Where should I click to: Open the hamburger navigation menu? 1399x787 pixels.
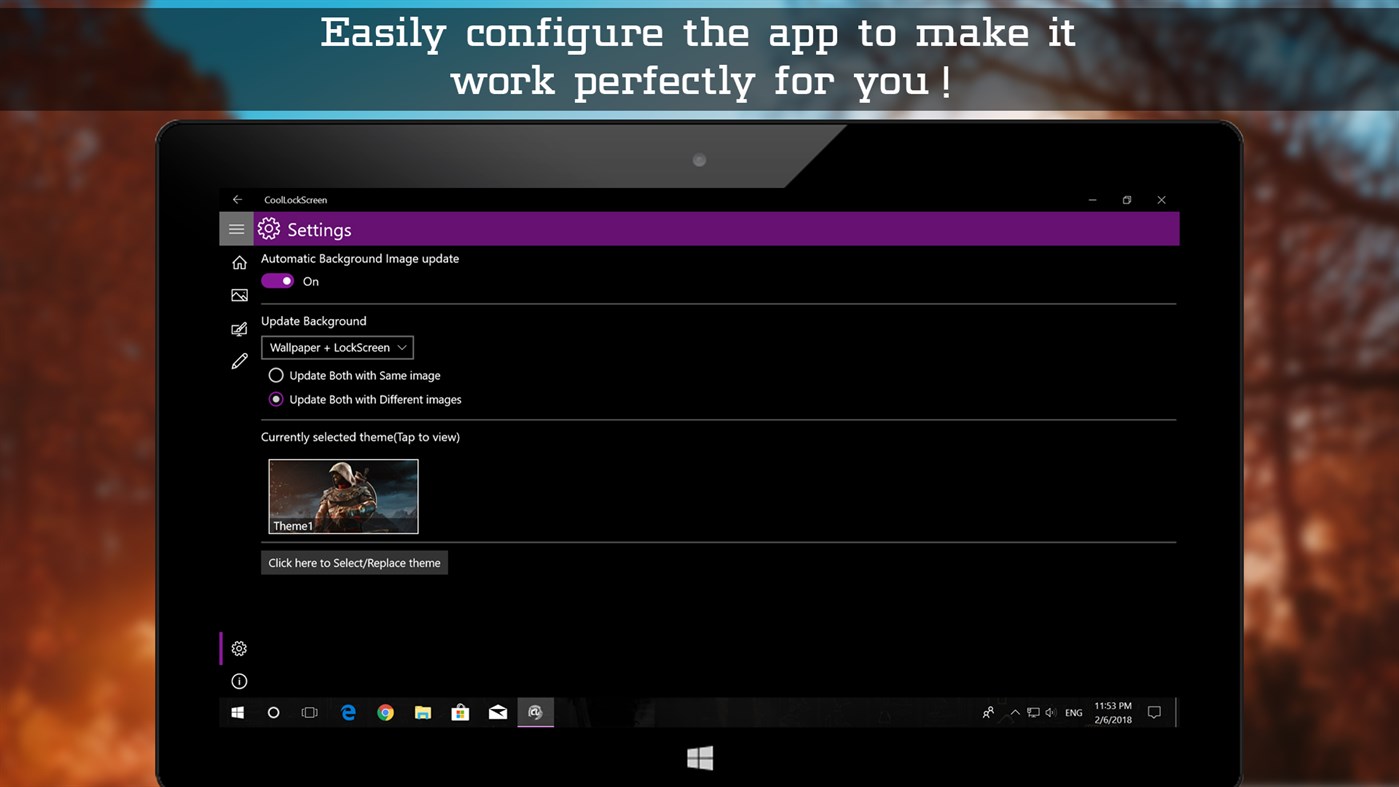[x=236, y=229]
